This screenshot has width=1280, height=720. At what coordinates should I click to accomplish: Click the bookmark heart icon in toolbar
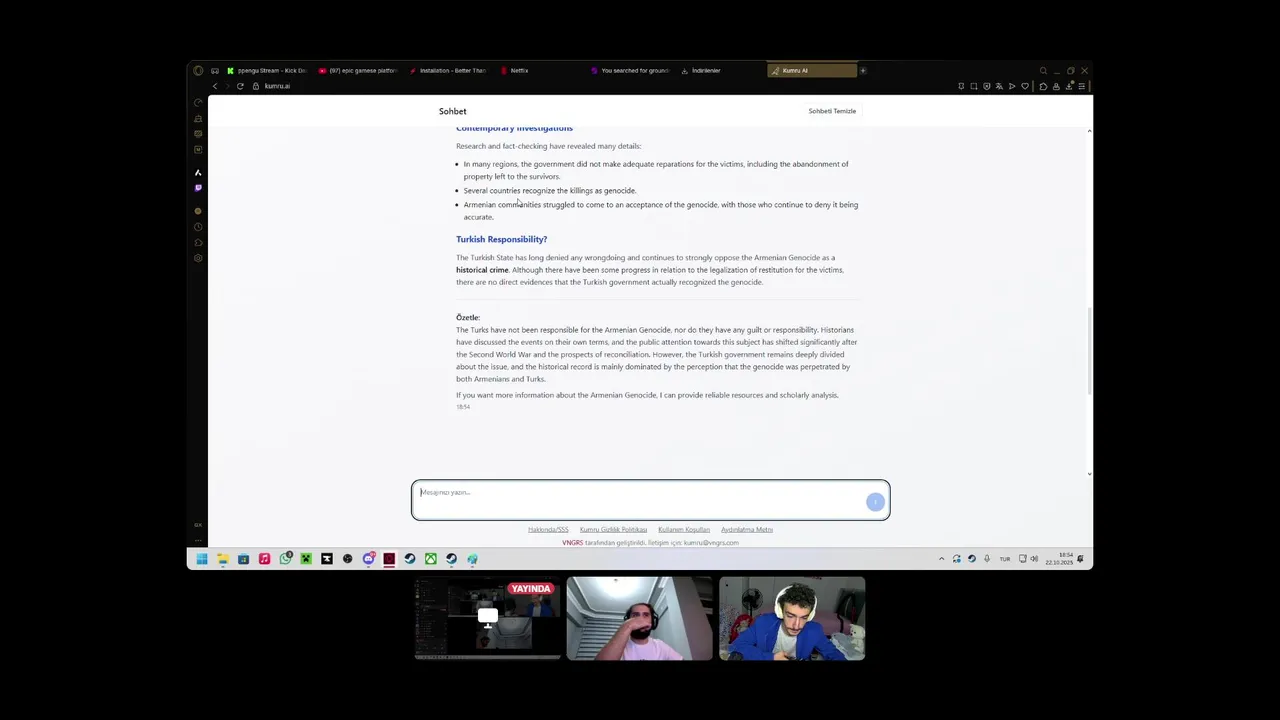click(1024, 86)
